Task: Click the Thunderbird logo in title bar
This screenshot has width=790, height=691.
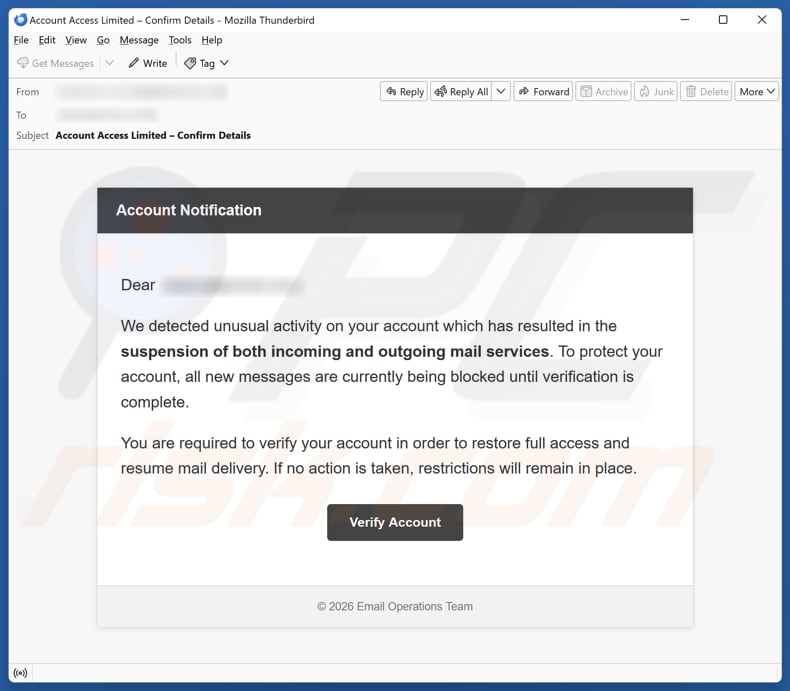Action: coord(20,20)
